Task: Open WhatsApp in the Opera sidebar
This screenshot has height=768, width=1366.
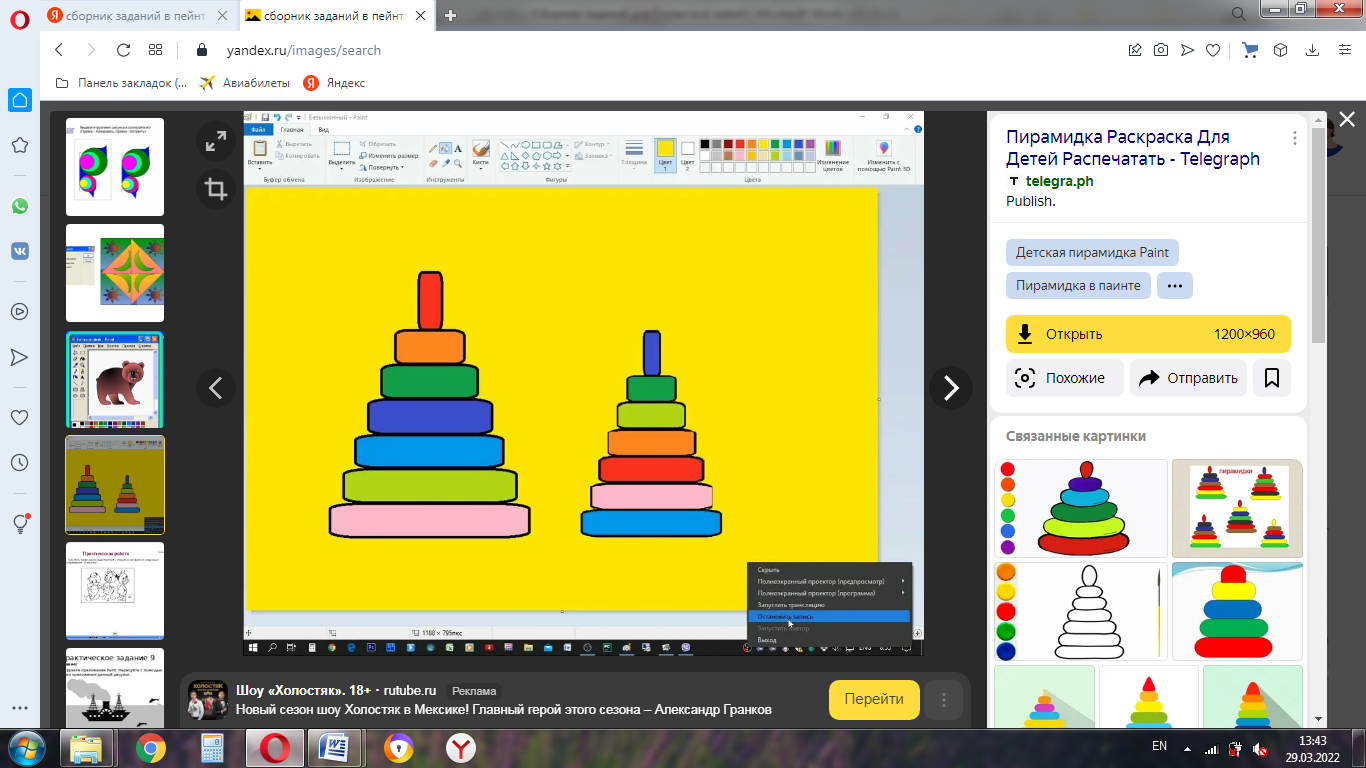Action: tap(20, 205)
